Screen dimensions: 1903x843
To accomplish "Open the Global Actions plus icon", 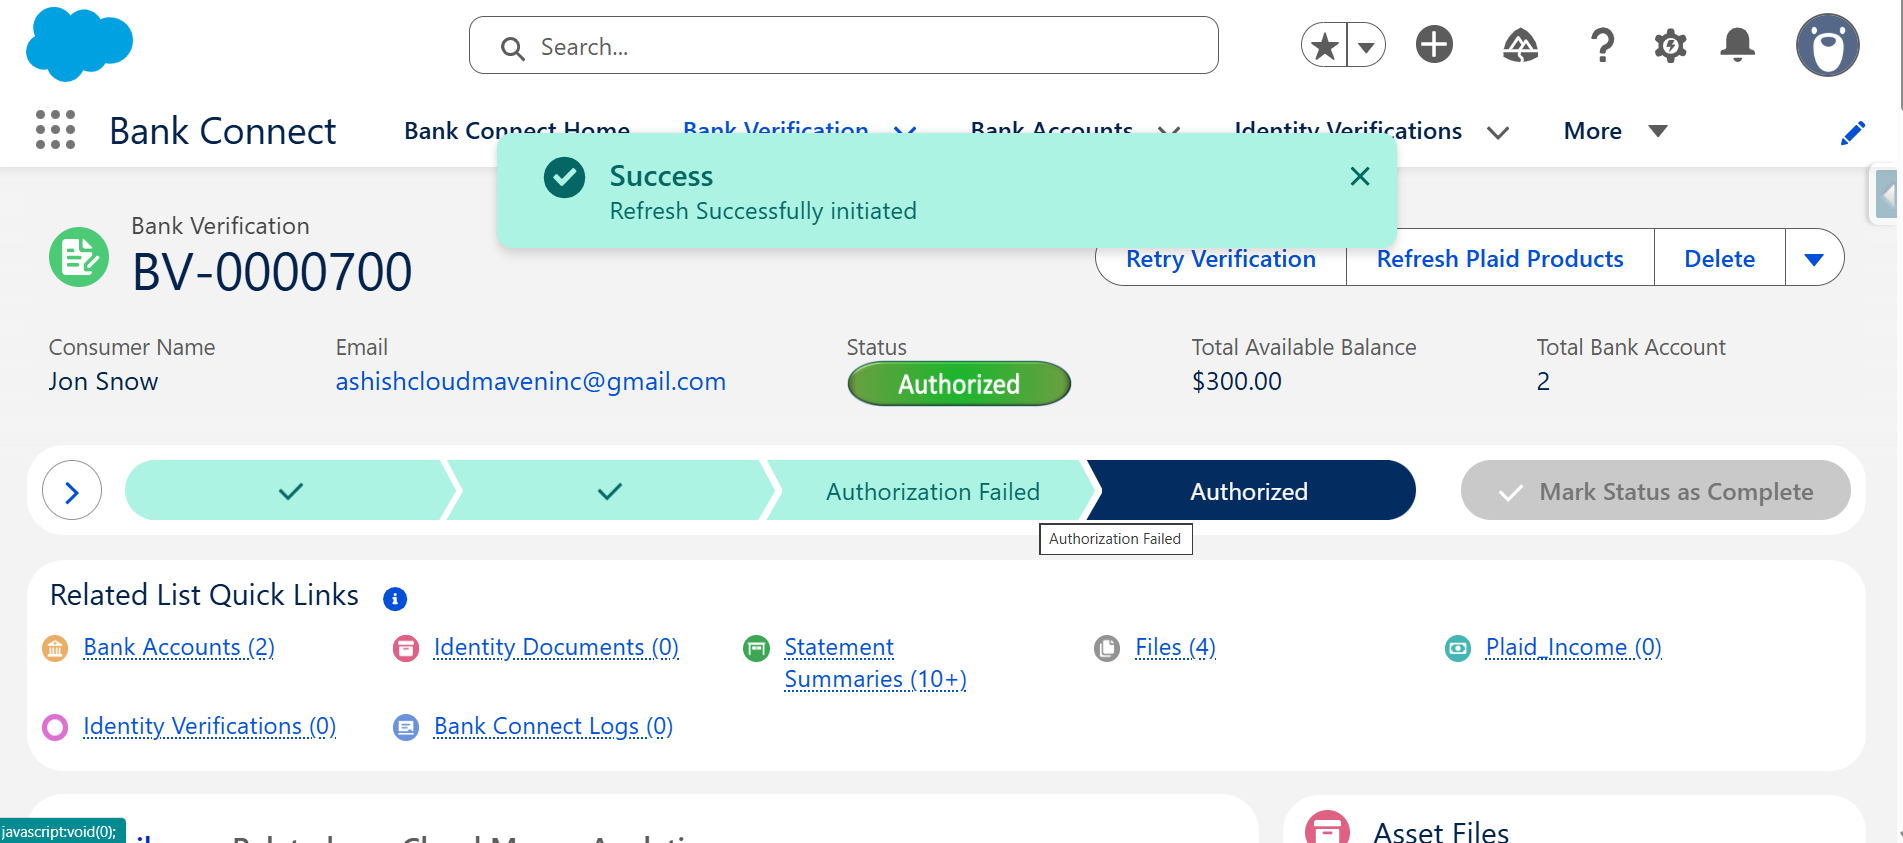I will (x=1434, y=45).
